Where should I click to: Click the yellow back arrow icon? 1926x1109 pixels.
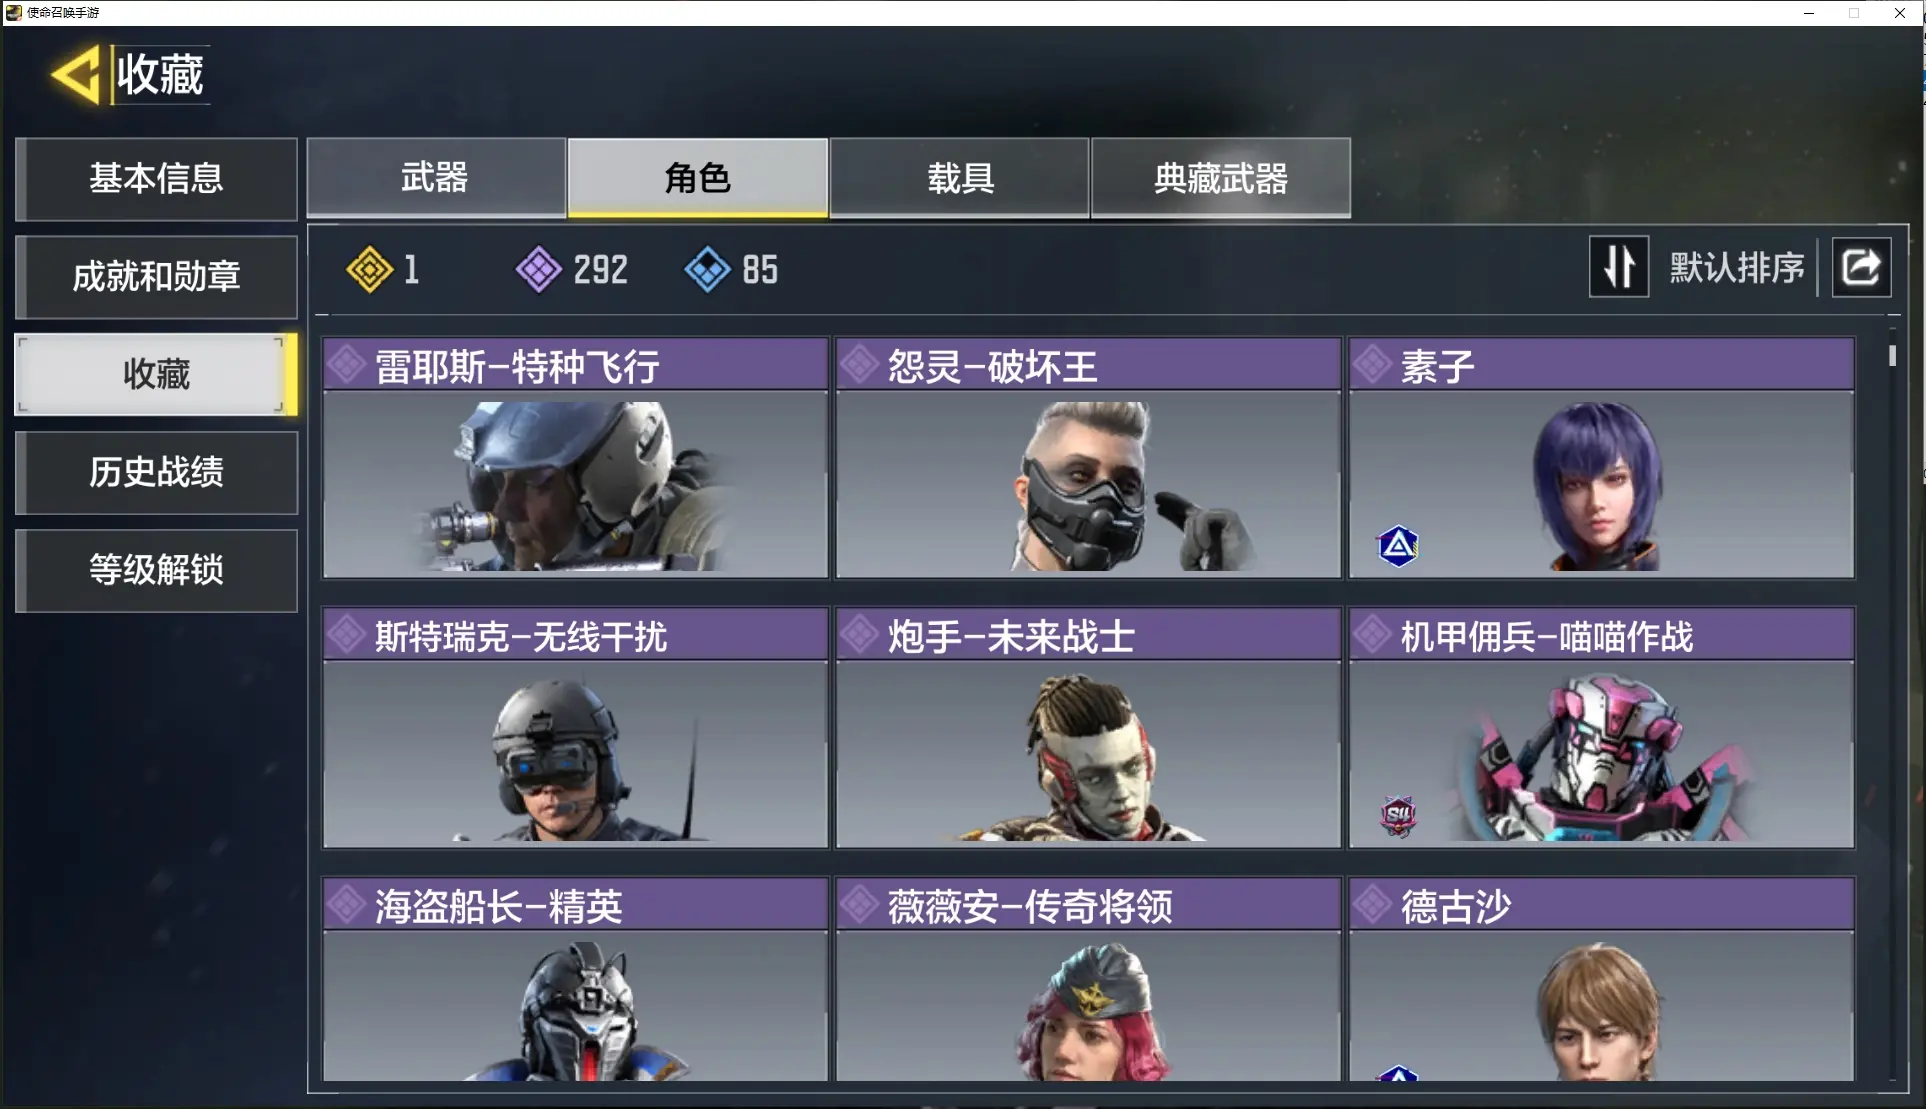(77, 75)
